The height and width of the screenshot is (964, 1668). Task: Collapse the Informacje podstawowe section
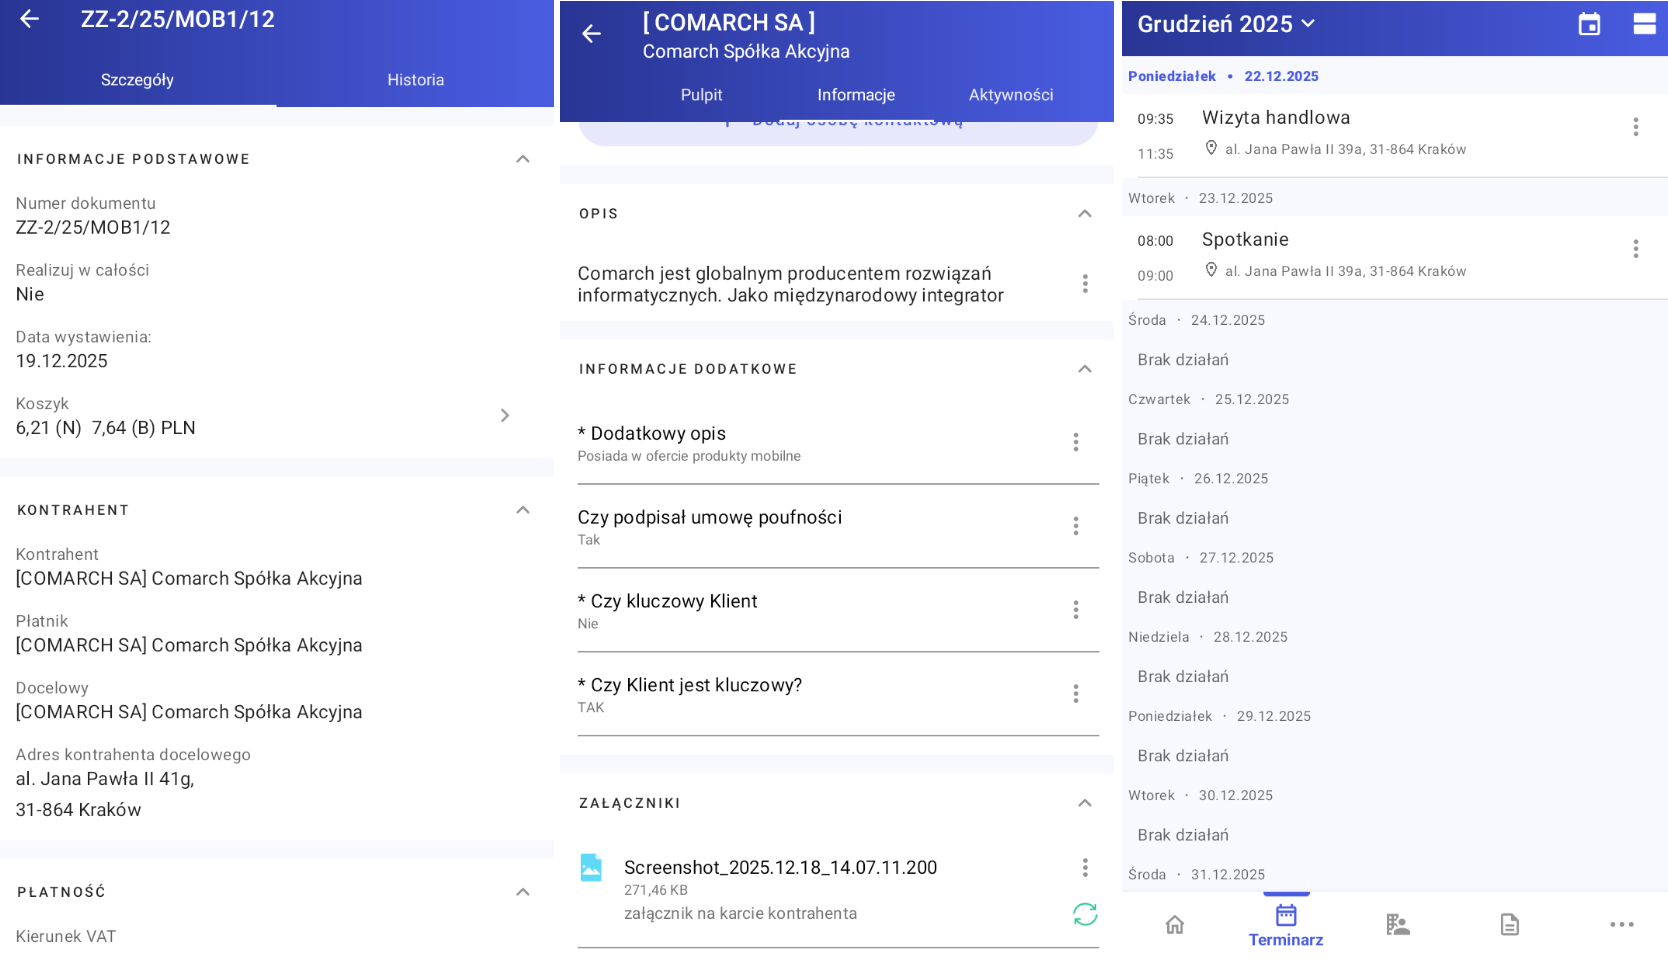[522, 159]
